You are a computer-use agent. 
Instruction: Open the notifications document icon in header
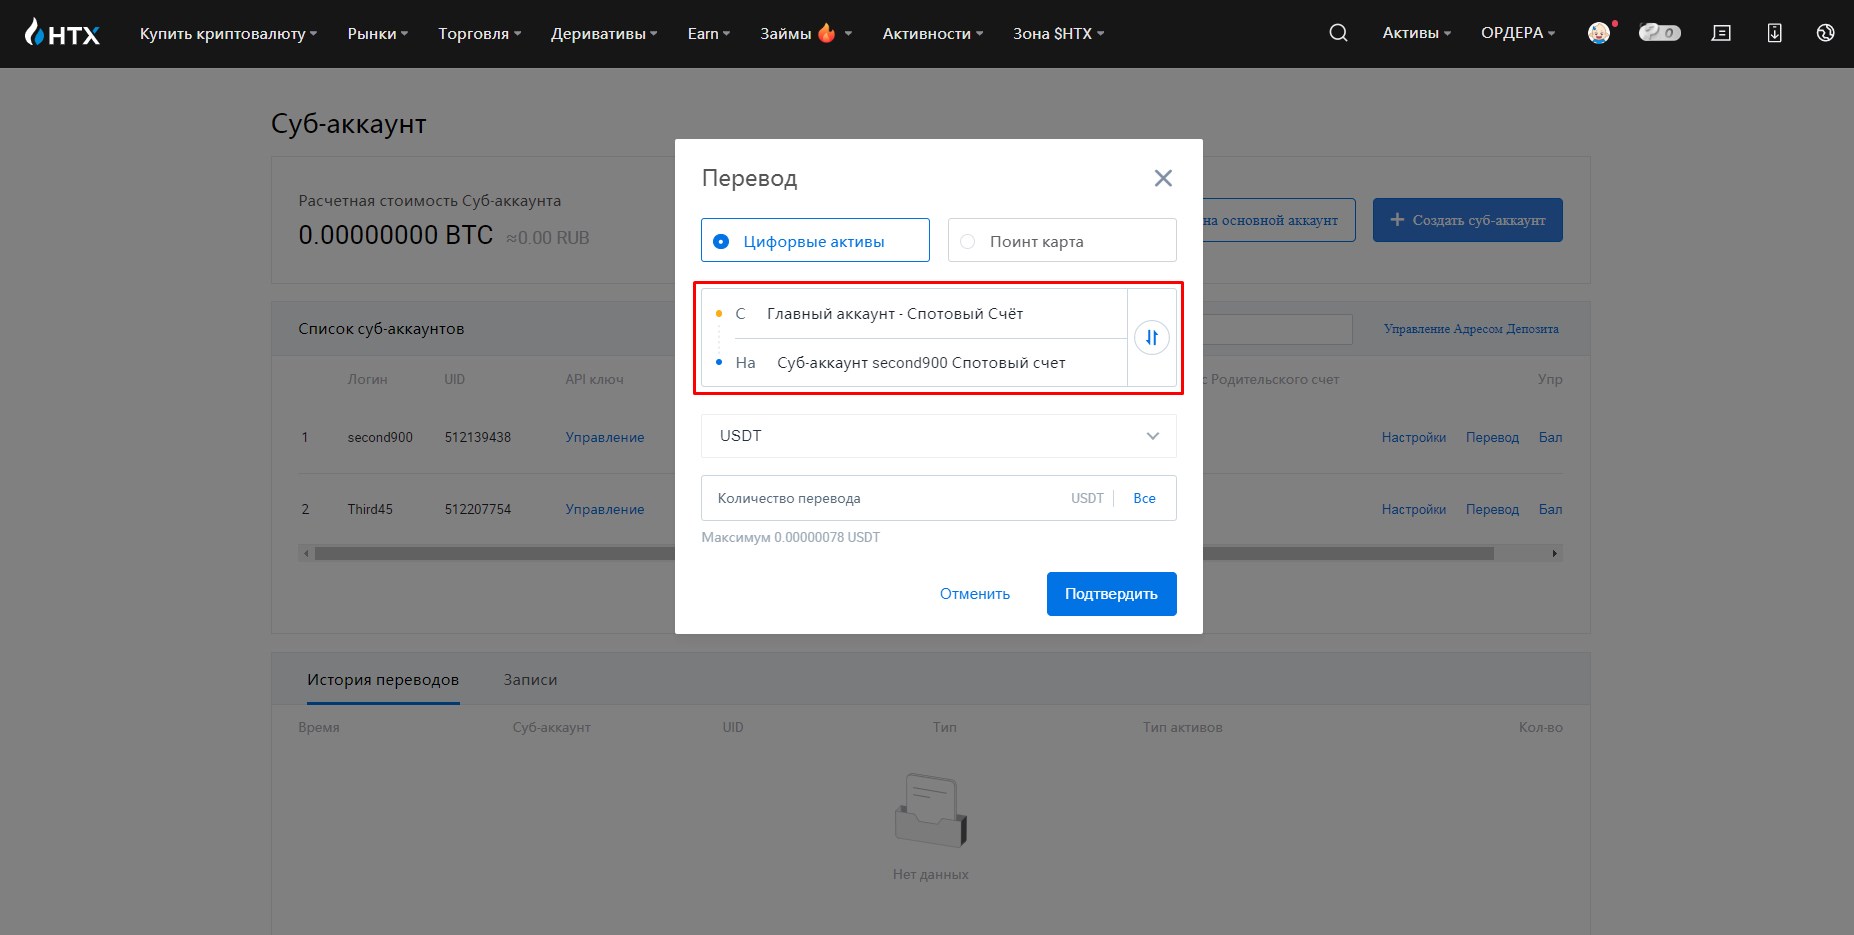point(1721,33)
